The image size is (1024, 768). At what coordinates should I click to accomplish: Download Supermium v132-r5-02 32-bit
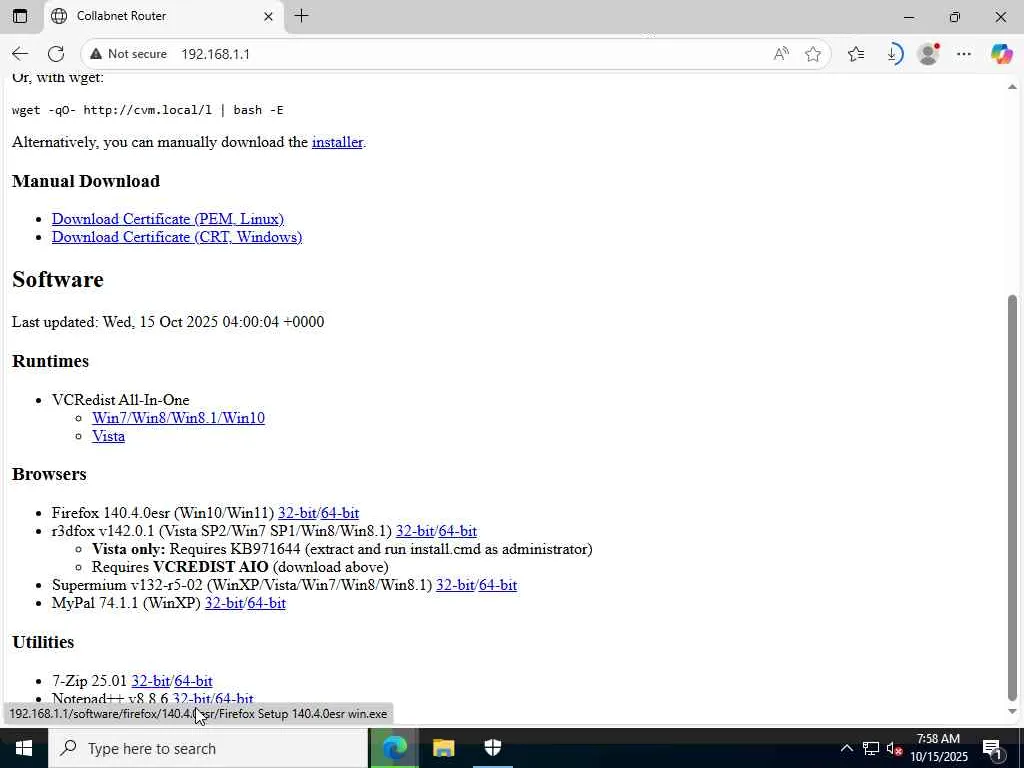[455, 585]
